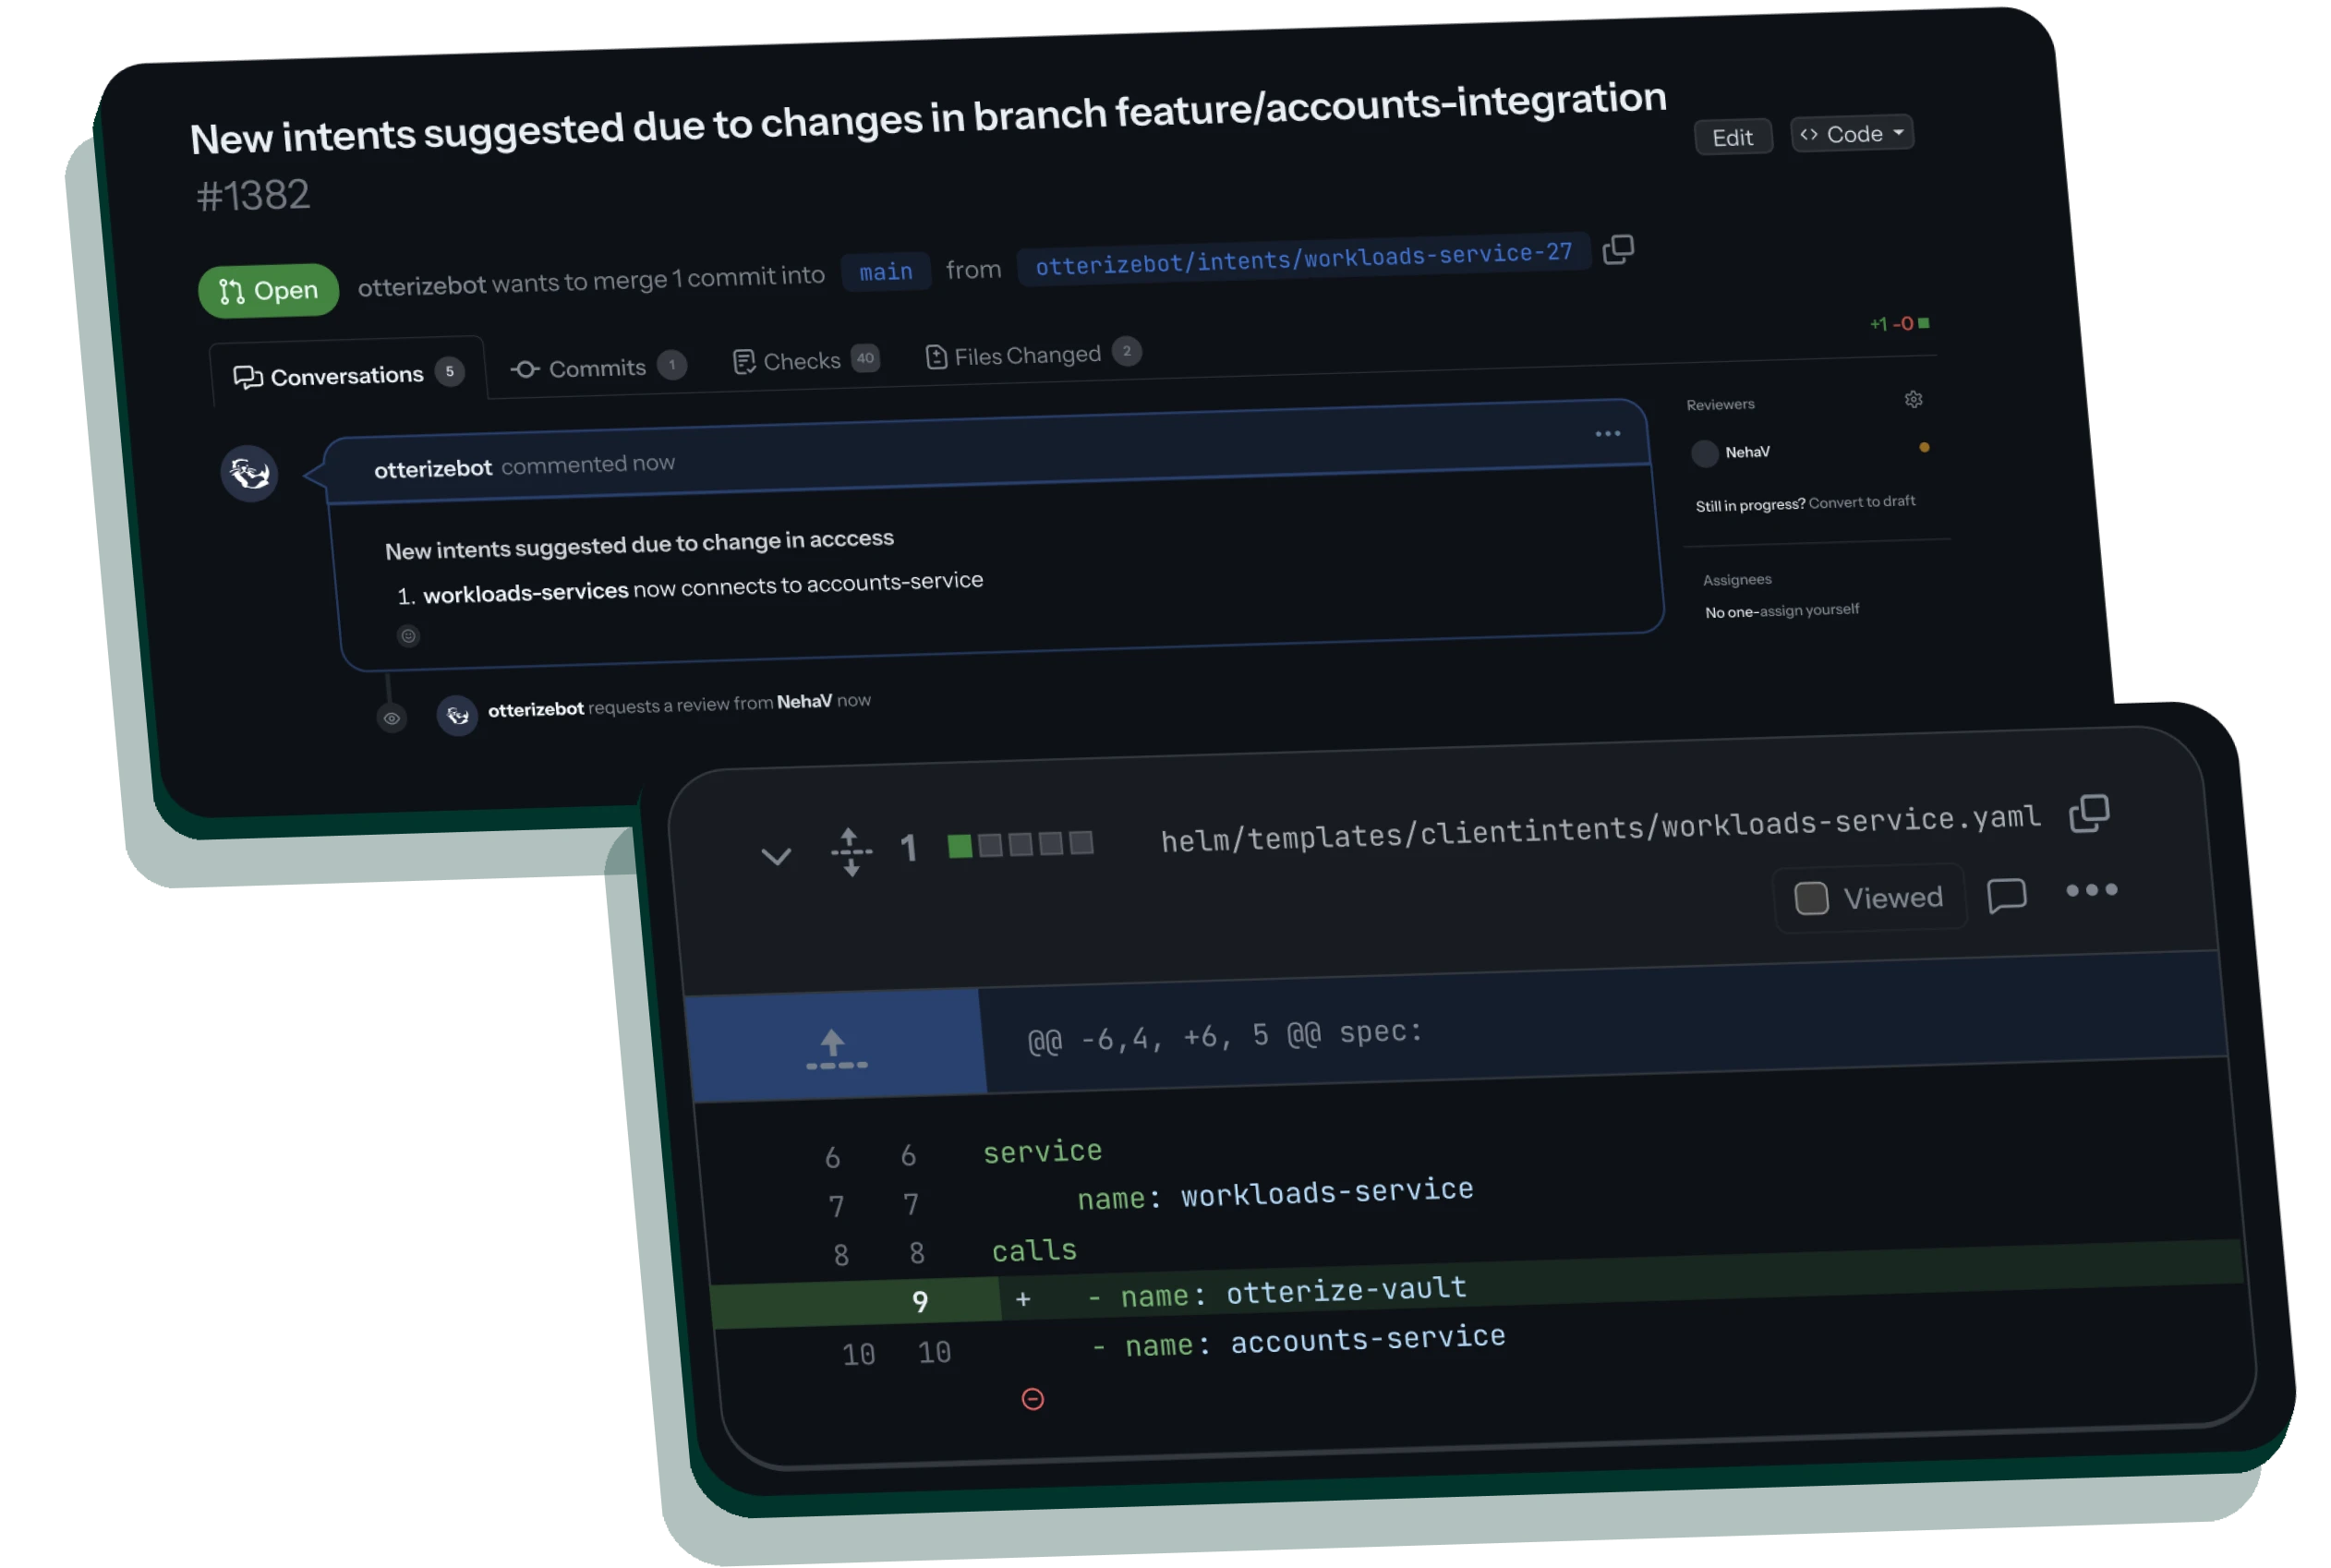The width and height of the screenshot is (2331, 1568).
Task: Copy the source branch name icon
Action: point(1618,249)
